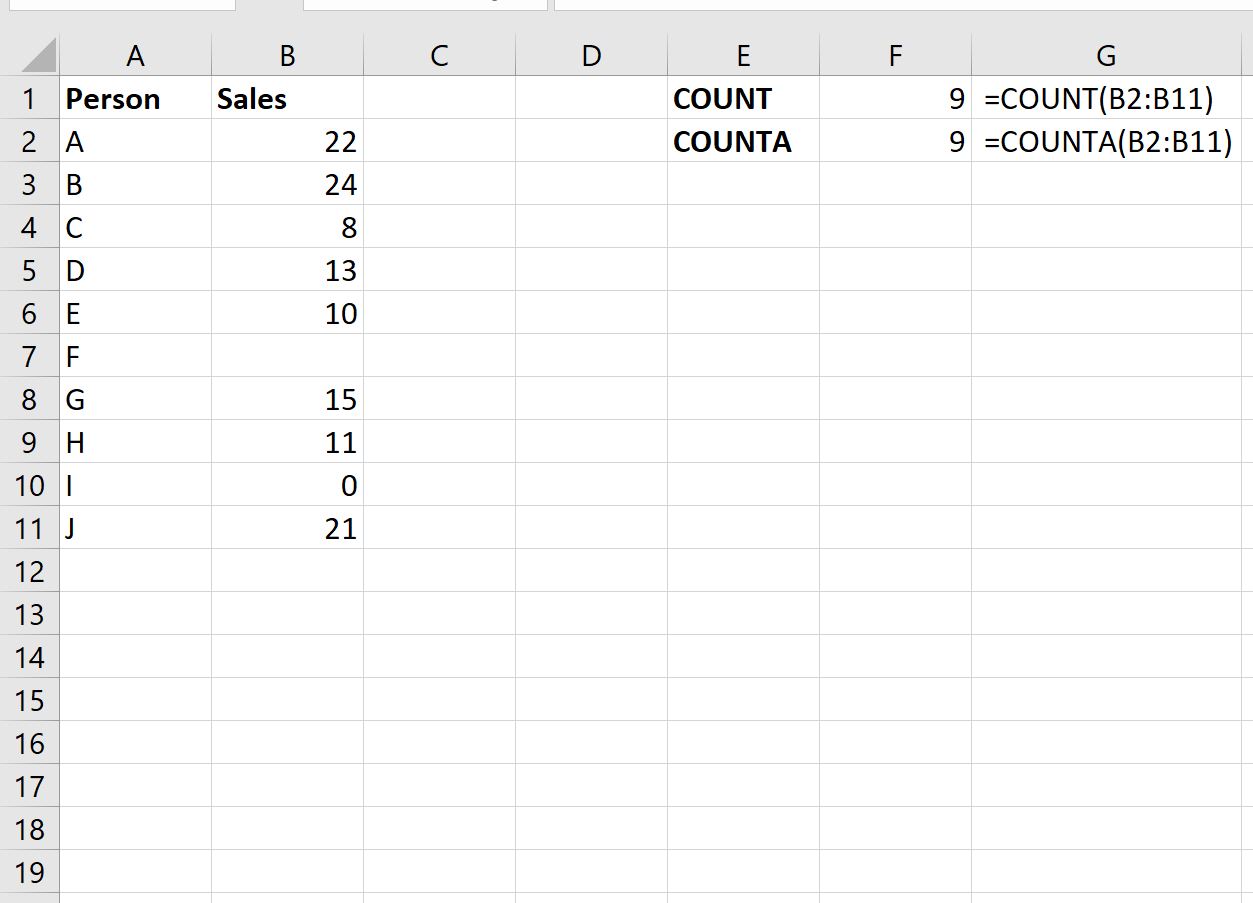Viewport: 1253px width, 903px height.
Task: Select the cell containing sales value 24
Action: (x=287, y=185)
